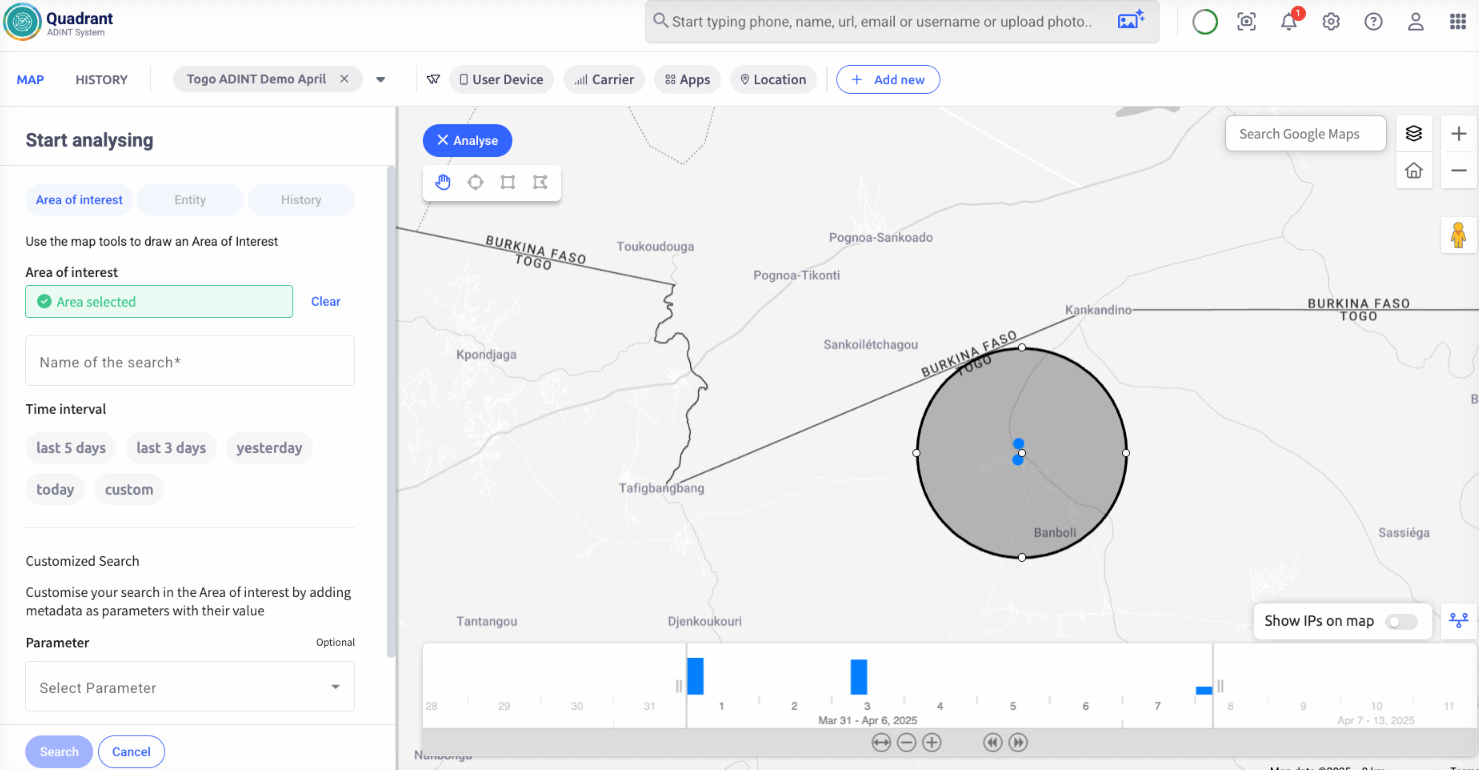Open the notifications bell
The height and width of the screenshot is (770, 1479).
pos(1289,22)
